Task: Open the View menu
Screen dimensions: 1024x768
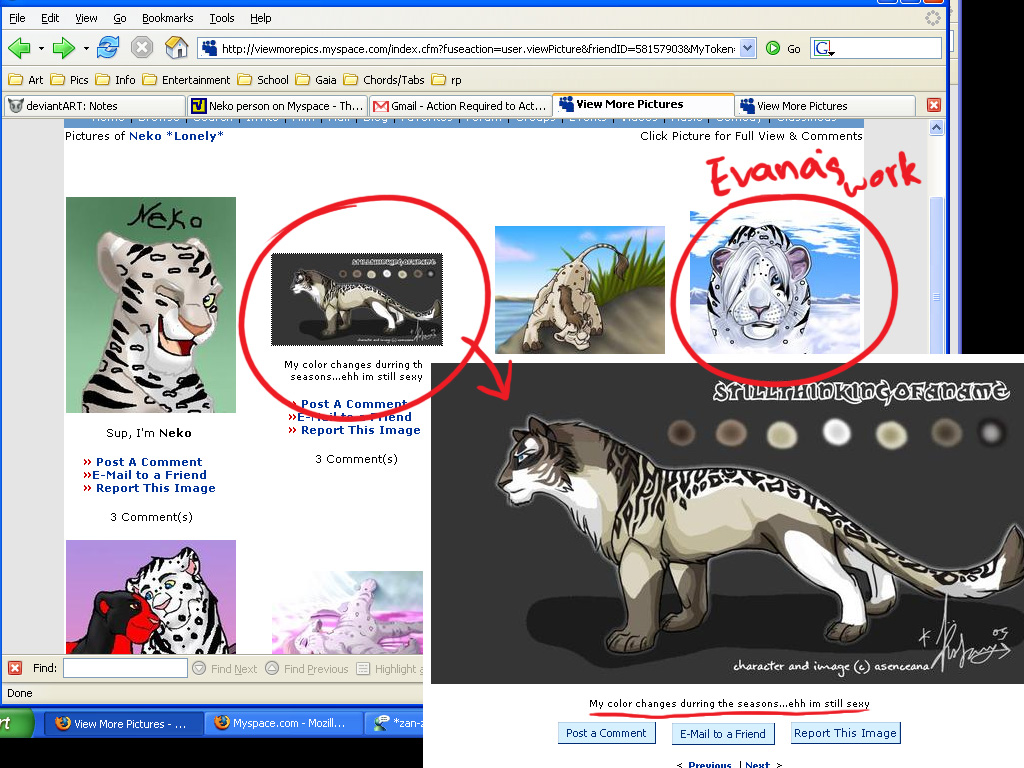Action: (86, 18)
